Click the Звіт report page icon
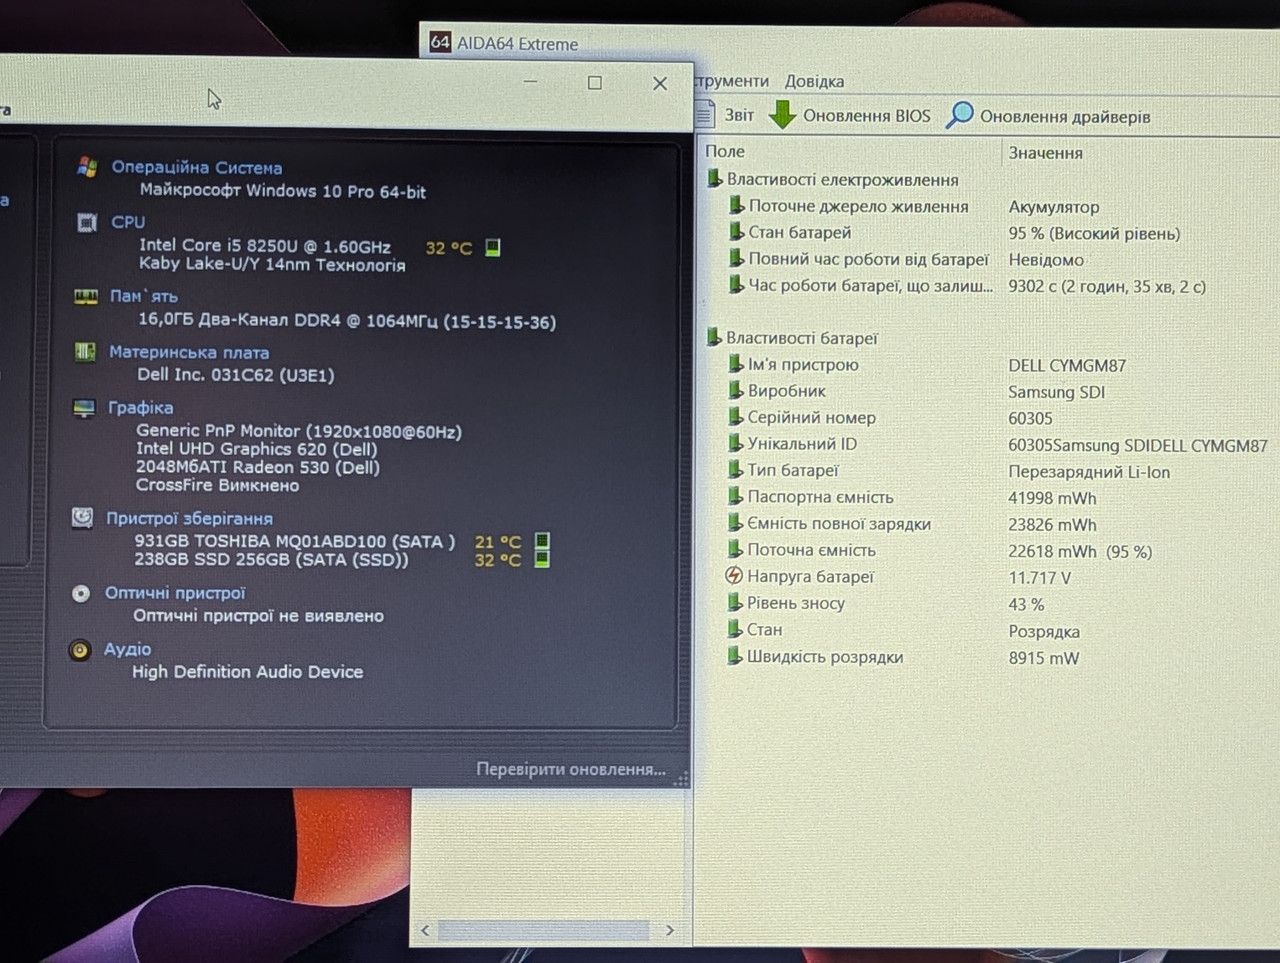The width and height of the screenshot is (1280, 963). pyautogui.click(x=705, y=115)
